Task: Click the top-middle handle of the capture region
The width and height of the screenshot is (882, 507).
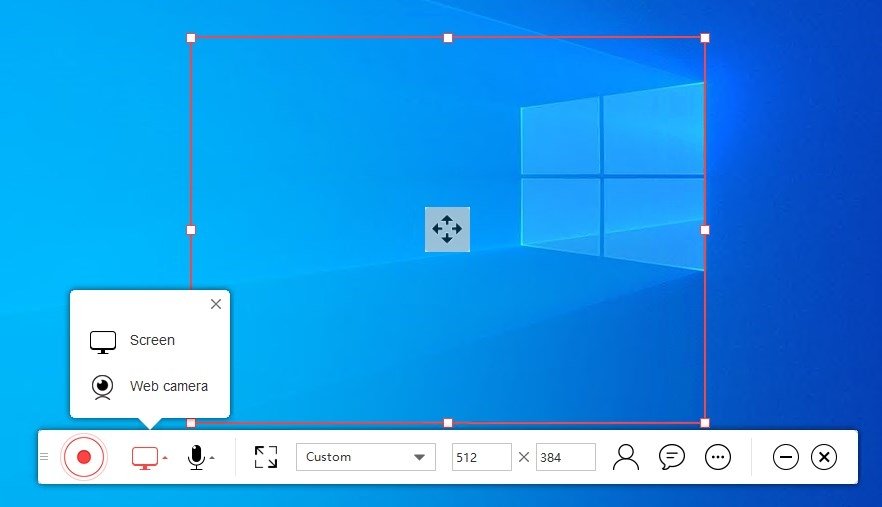Action: (448, 38)
